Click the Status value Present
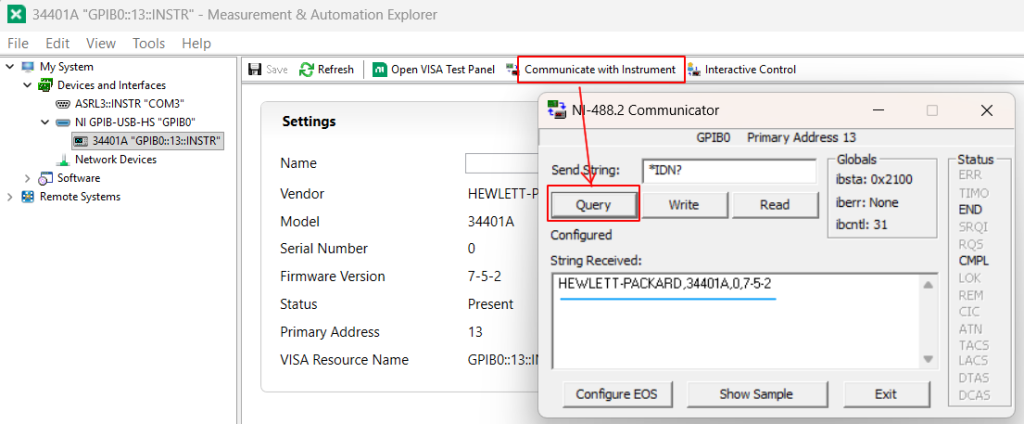The image size is (1024, 424). pos(490,304)
